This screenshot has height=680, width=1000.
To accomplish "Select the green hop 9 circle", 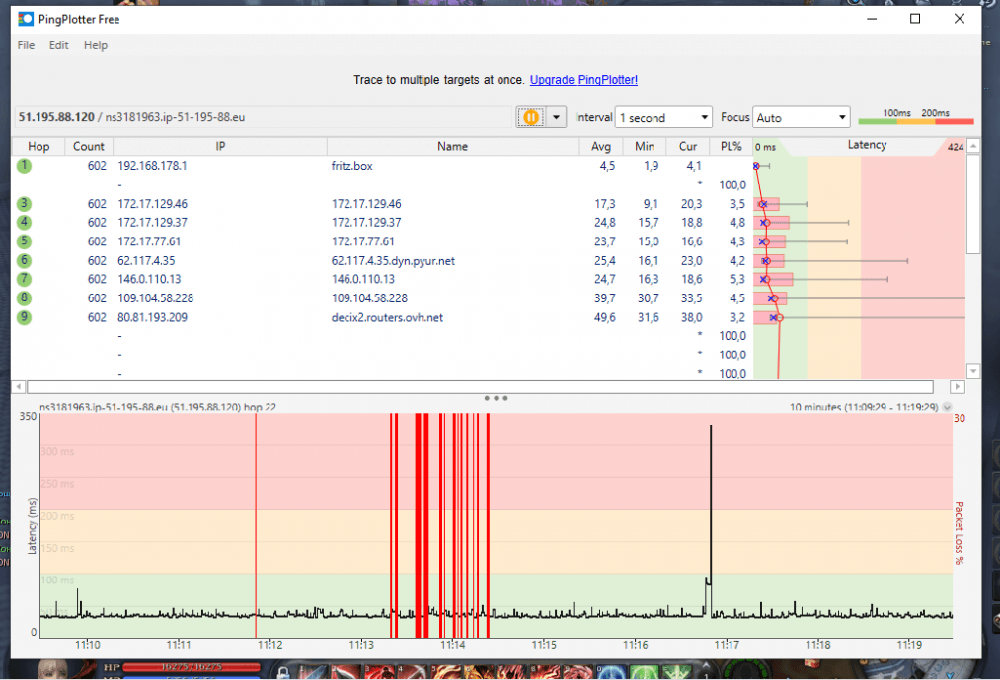I will click(x=24, y=318).
